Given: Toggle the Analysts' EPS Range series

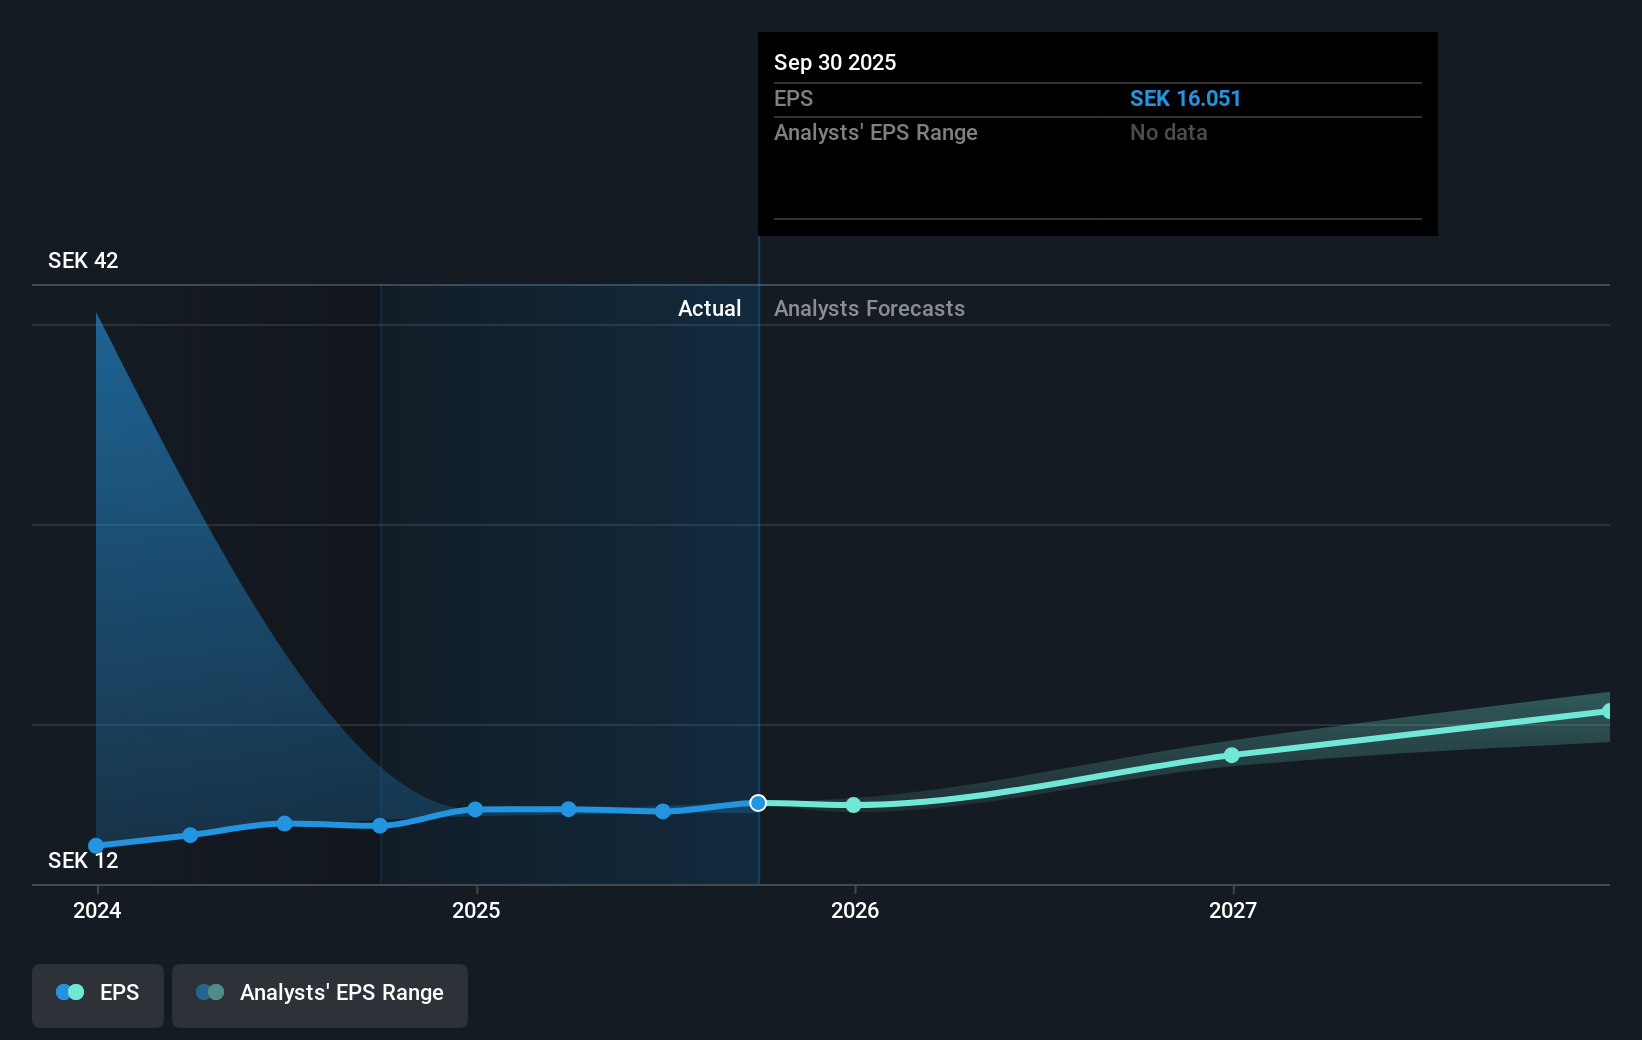Looking at the screenshot, I should tap(320, 995).
